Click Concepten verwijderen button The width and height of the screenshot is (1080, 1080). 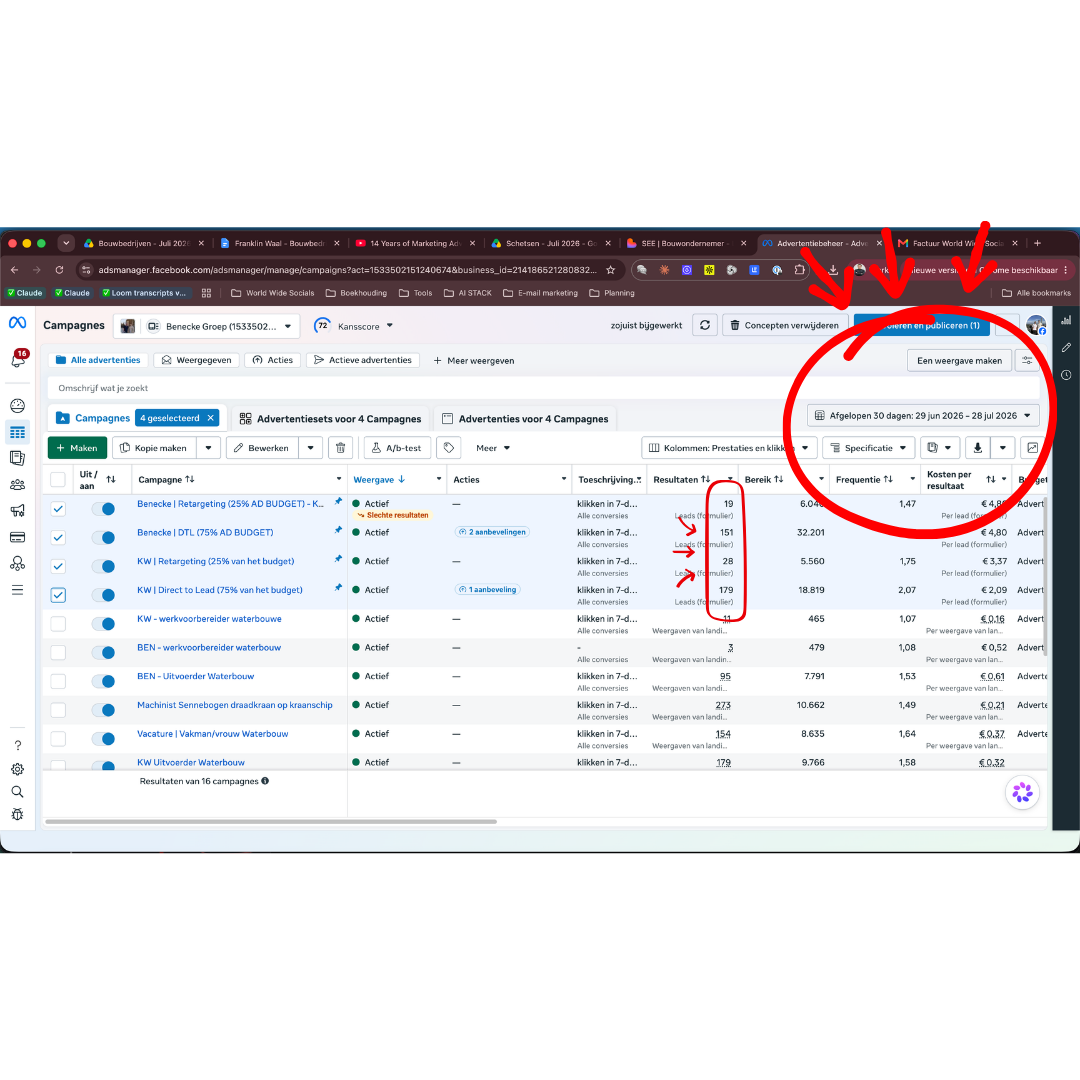[785, 325]
